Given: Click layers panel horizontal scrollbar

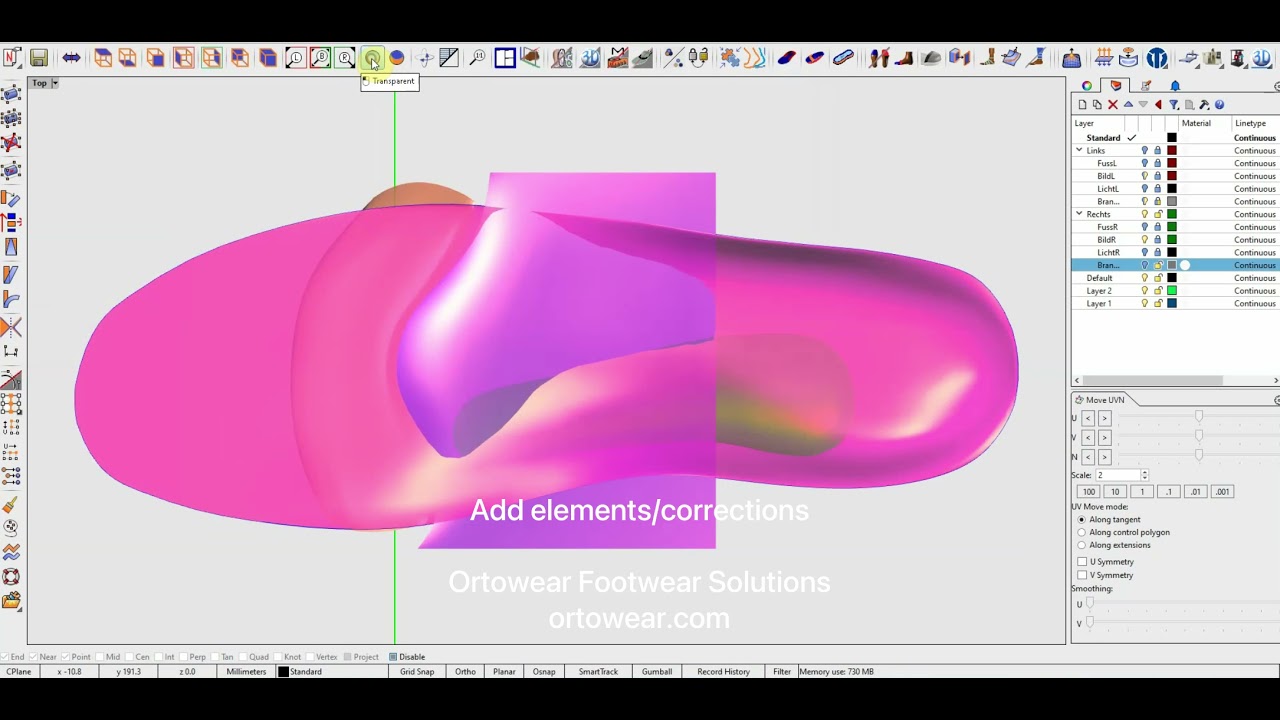Looking at the screenshot, I should [x=1152, y=380].
